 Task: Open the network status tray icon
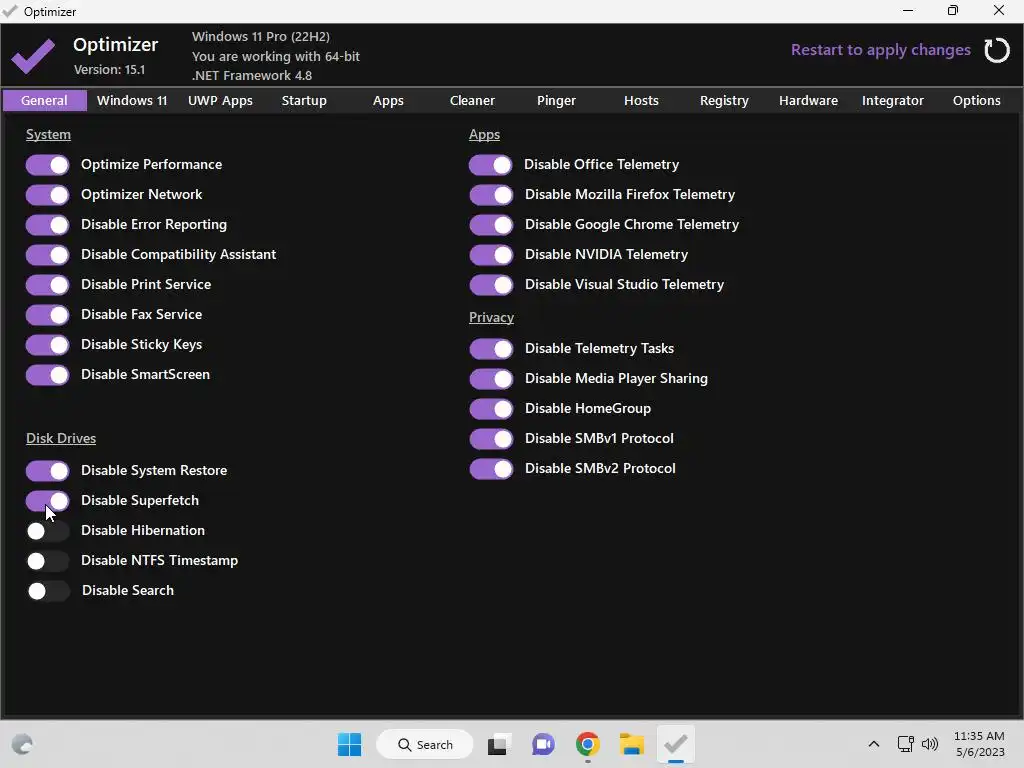pos(905,744)
